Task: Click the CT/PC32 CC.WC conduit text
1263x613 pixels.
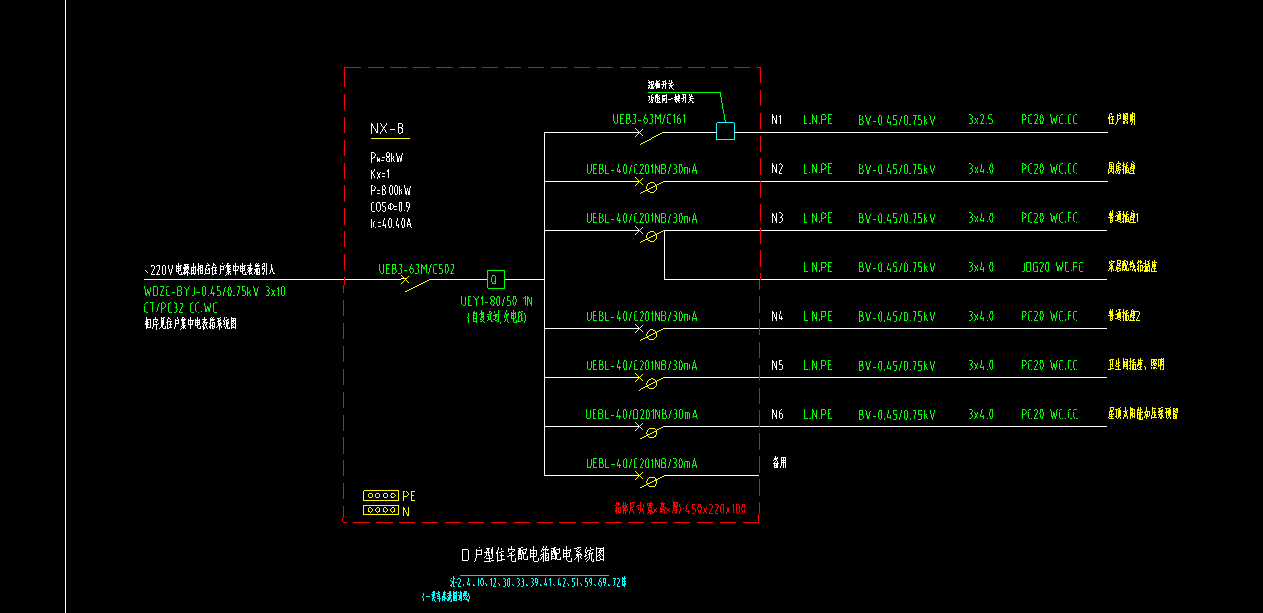Action: (x=181, y=308)
